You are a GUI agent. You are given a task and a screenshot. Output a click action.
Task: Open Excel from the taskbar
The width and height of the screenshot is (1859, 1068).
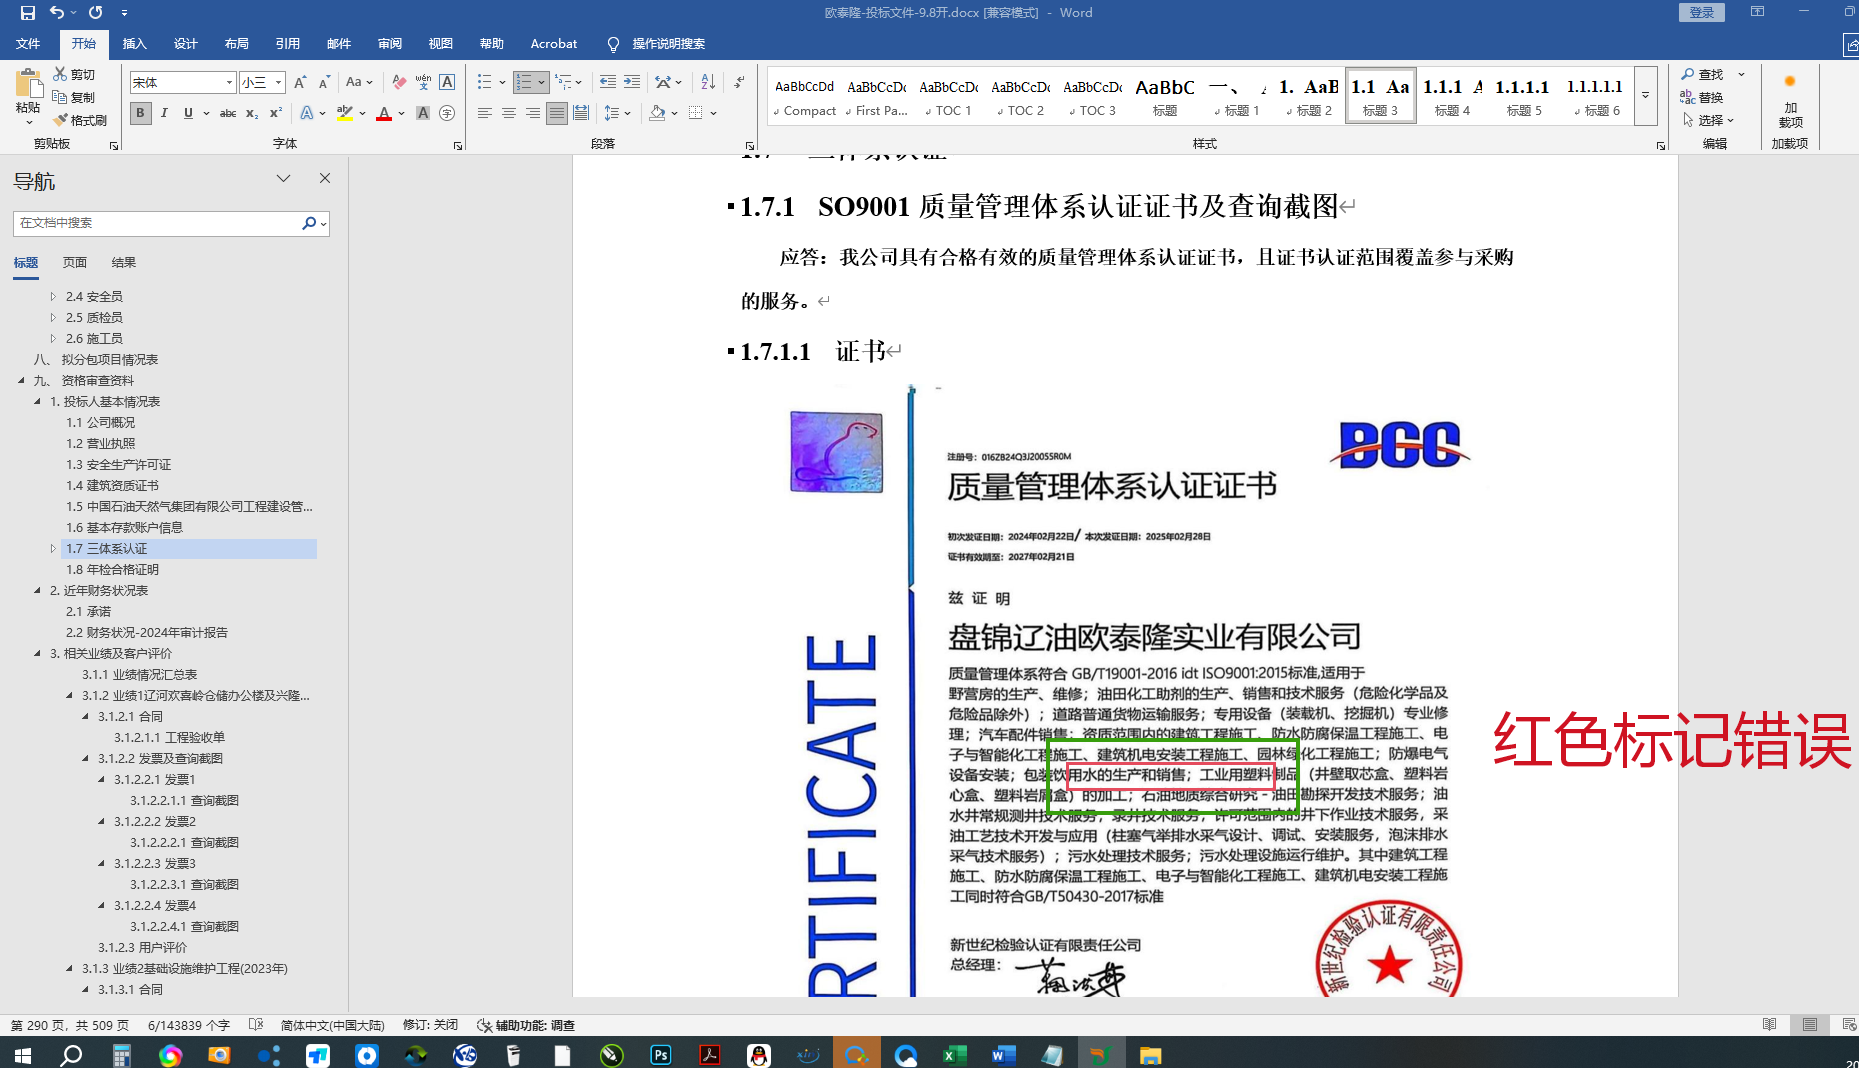point(954,1054)
